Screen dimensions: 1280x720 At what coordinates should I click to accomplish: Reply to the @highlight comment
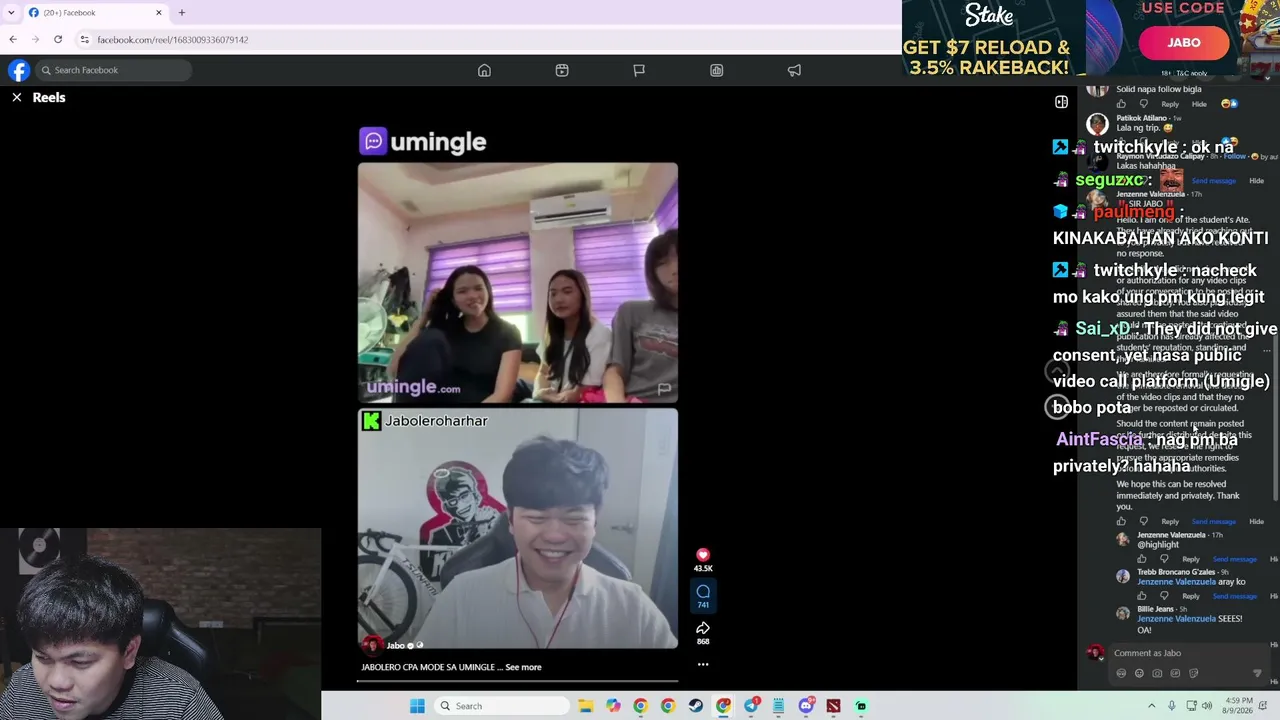(x=1191, y=559)
